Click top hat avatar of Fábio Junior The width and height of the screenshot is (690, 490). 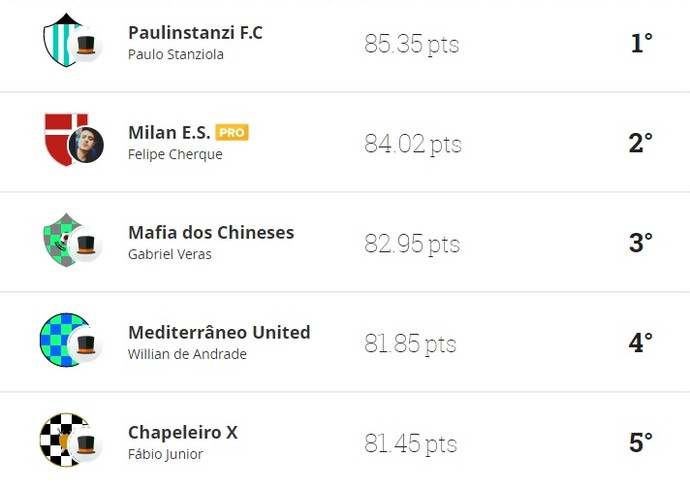coord(86,444)
